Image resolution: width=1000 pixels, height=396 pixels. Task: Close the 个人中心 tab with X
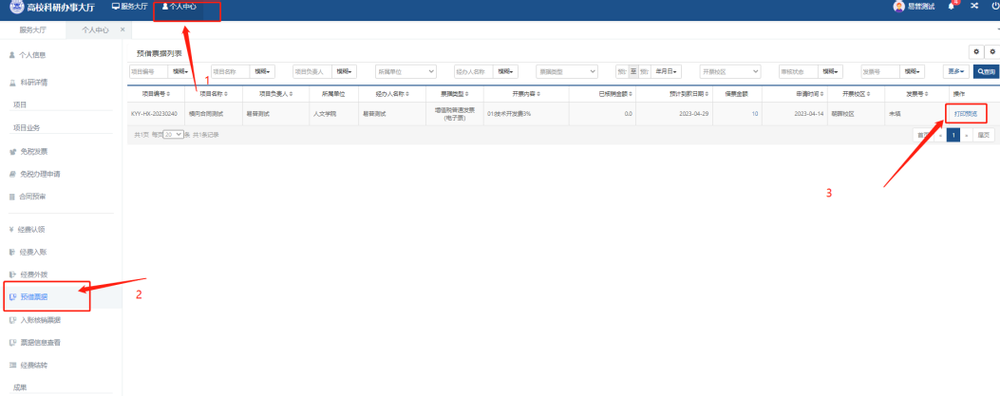pos(122,29)
